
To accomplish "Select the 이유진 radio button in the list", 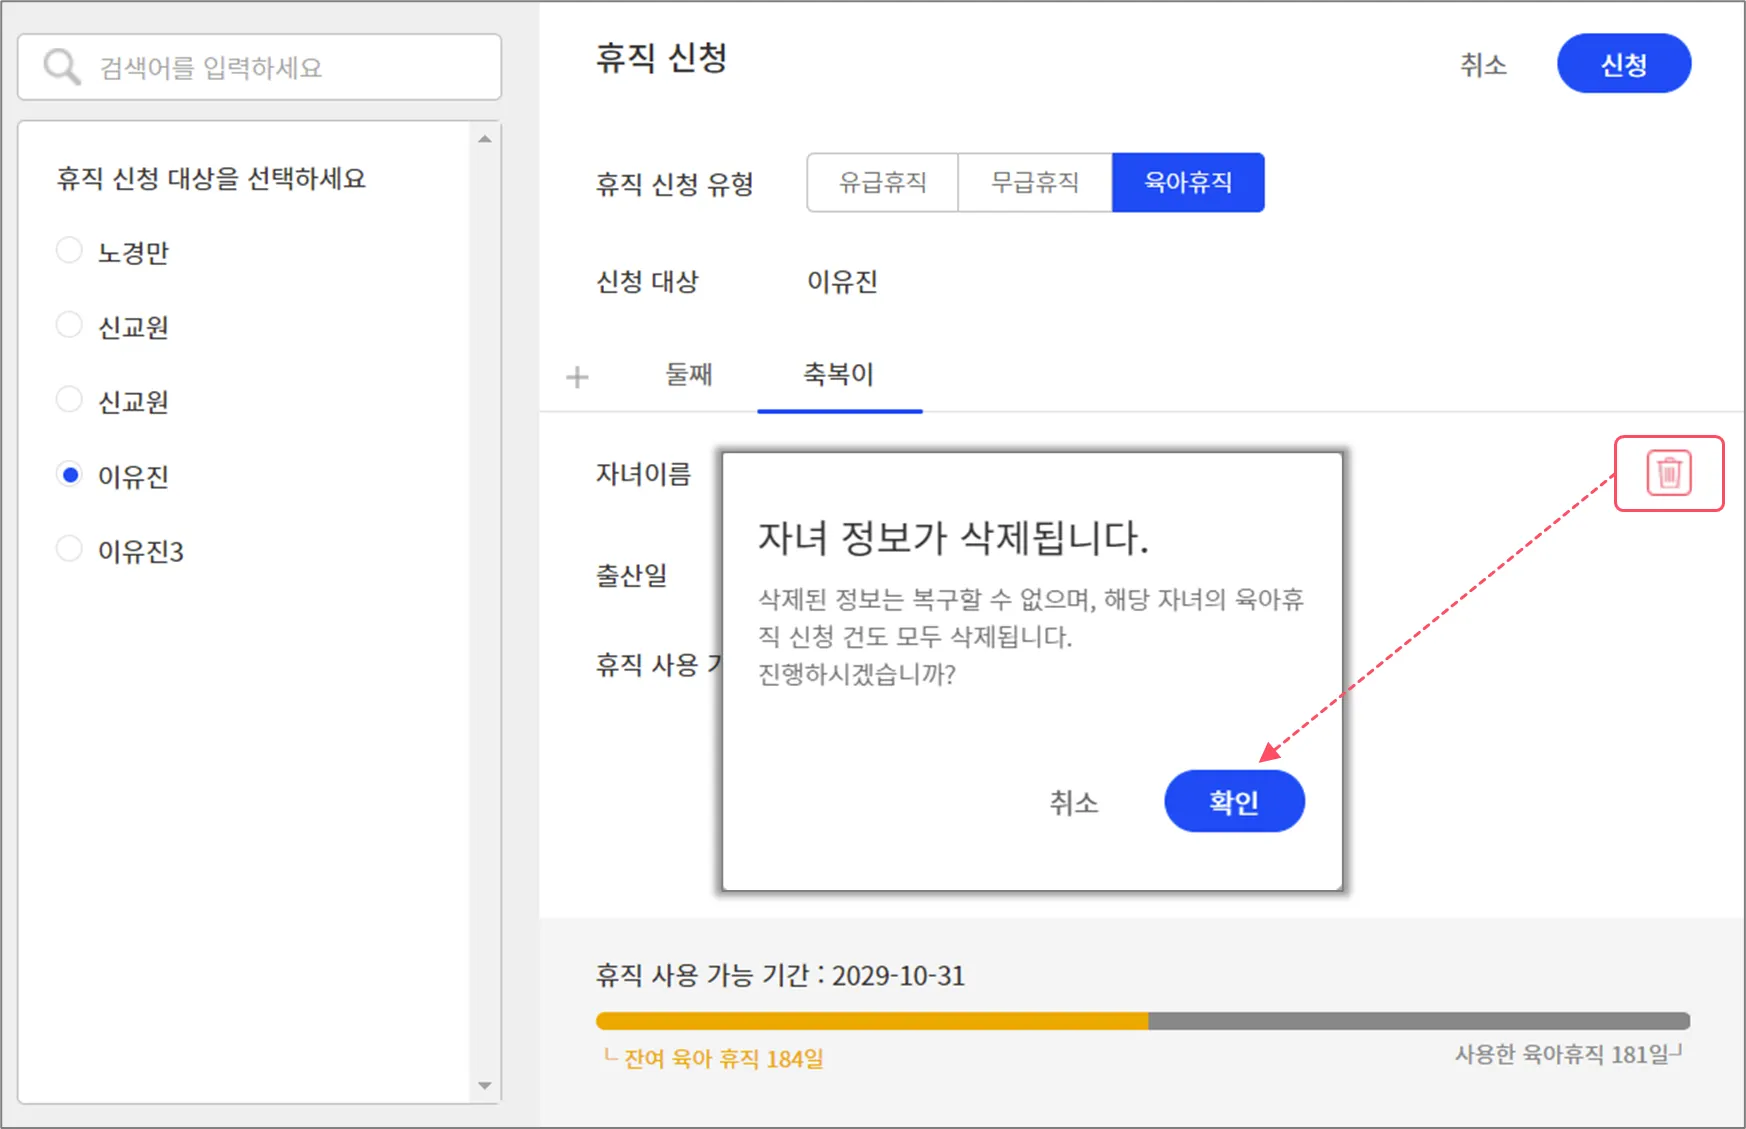I will pos(69,475).
